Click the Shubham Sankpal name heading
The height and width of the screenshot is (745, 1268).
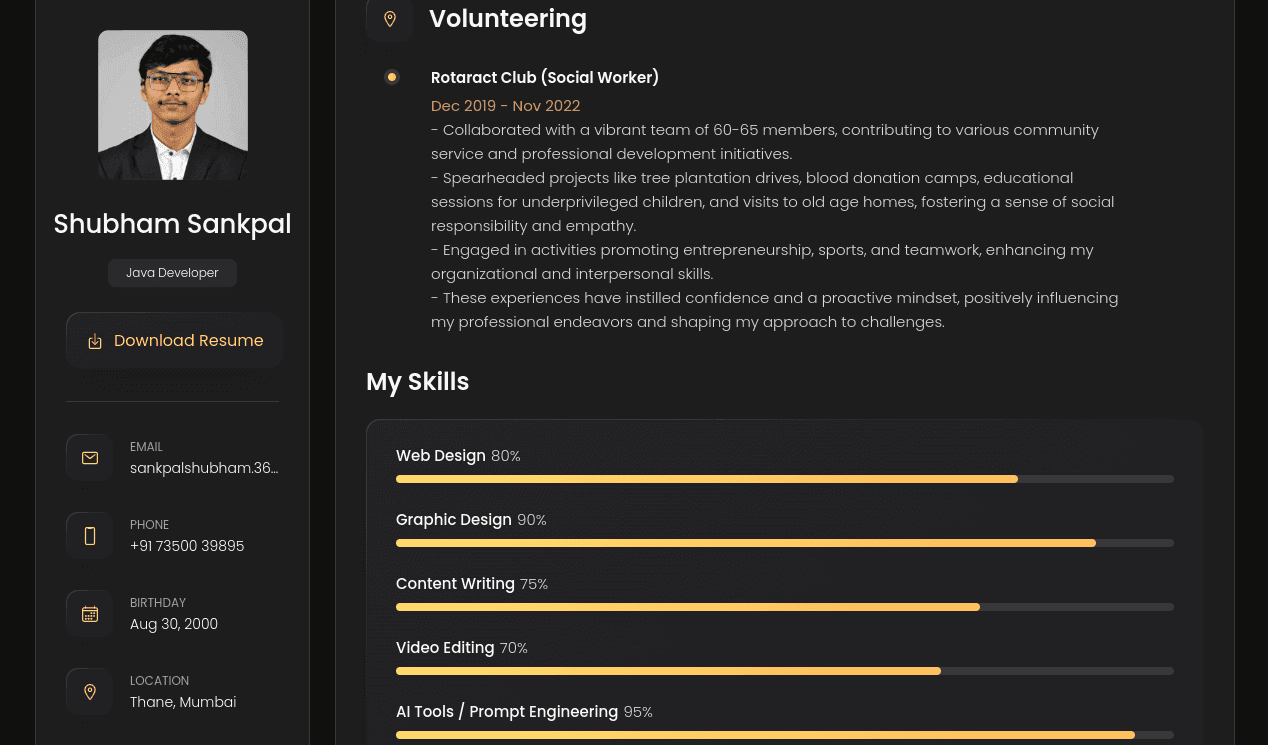click(x=173, y=224)
